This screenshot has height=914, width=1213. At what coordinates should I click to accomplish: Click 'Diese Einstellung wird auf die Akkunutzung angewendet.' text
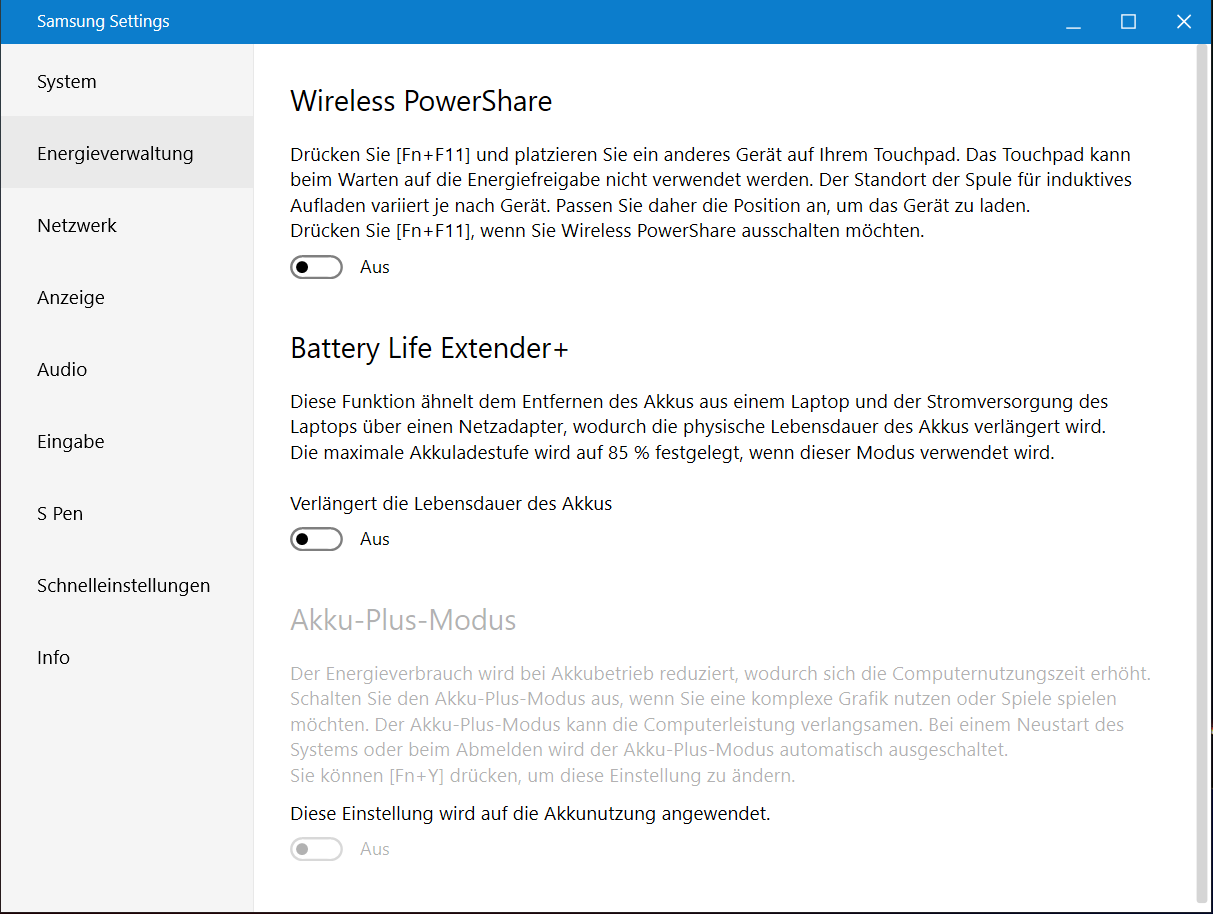530,814
